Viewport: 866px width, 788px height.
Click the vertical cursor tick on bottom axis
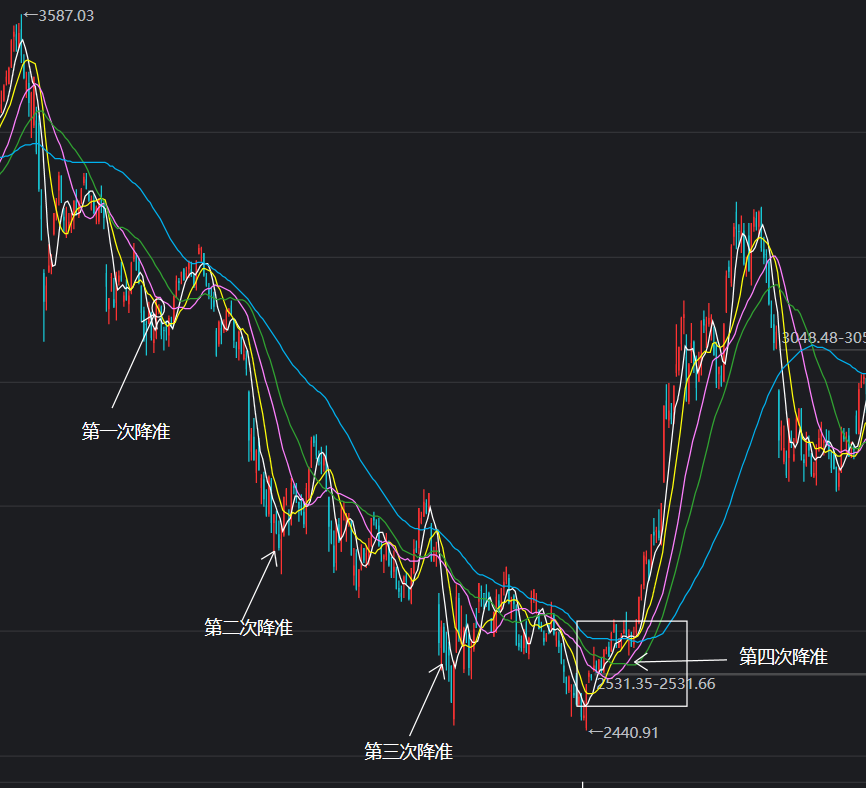[582, 784]
